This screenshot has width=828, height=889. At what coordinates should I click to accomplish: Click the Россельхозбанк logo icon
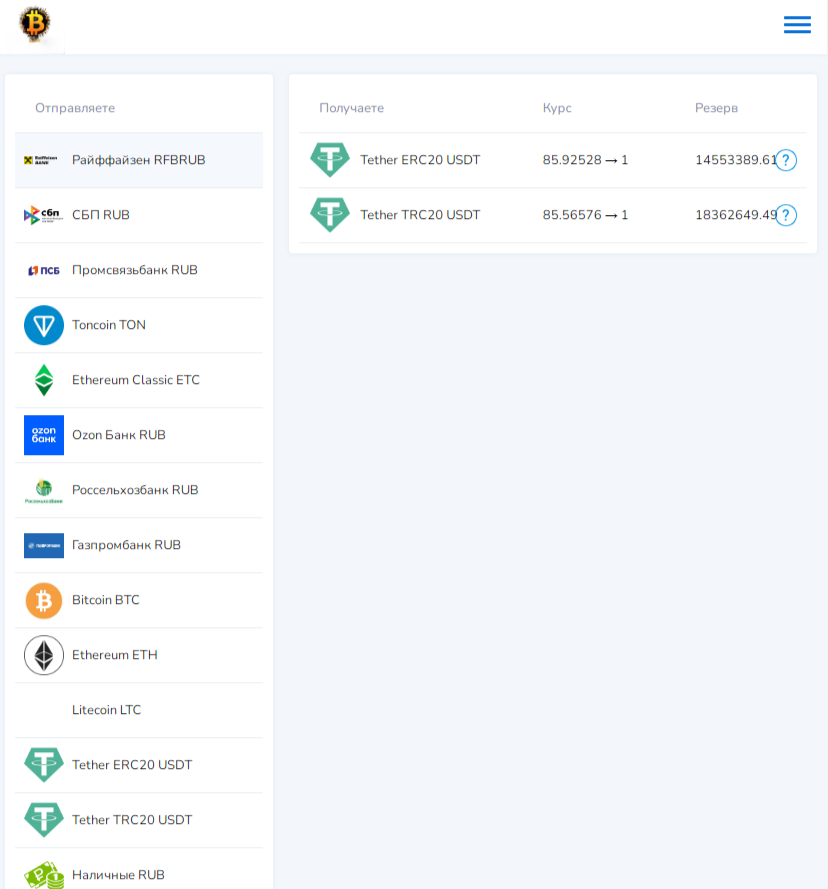pos(44,491)
